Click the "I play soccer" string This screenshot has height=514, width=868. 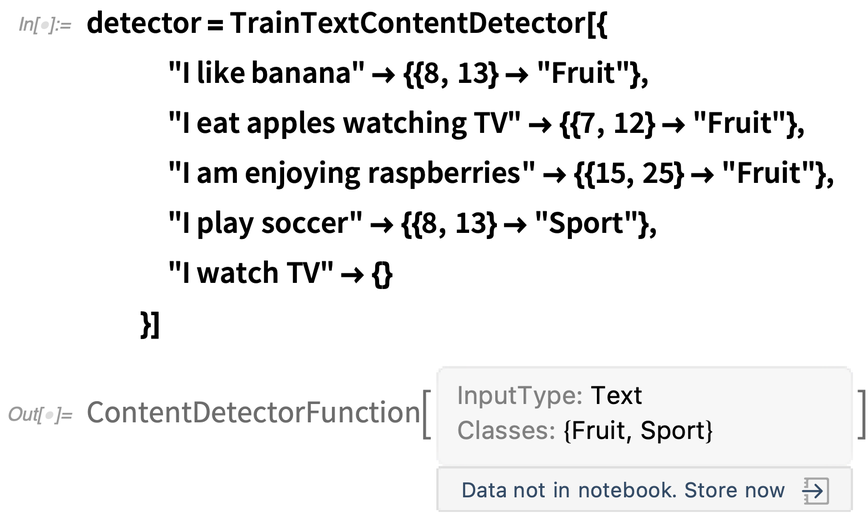(x=265, y=223)
